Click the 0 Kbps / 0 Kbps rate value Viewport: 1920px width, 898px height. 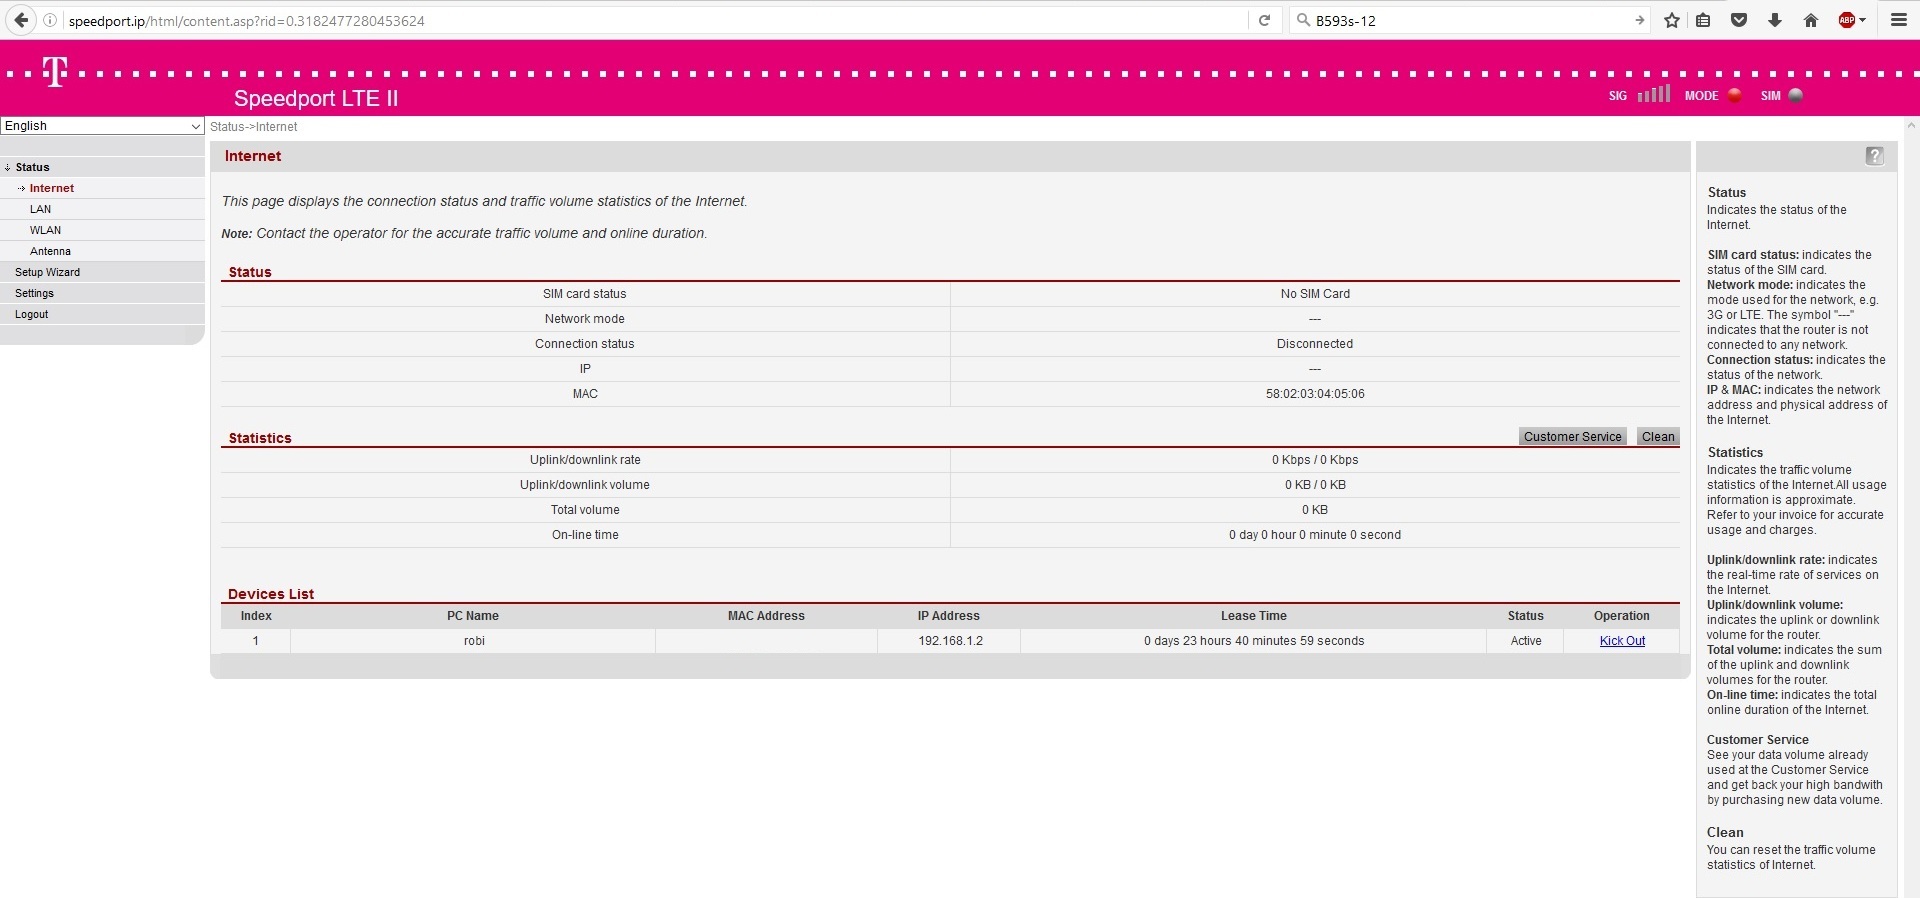(x=1315, y=460)
